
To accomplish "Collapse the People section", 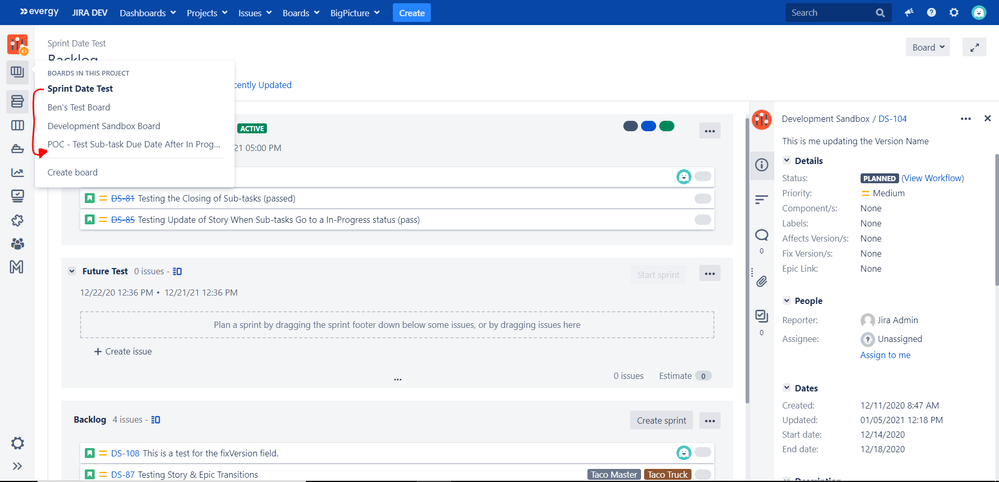I will point(787,301).
